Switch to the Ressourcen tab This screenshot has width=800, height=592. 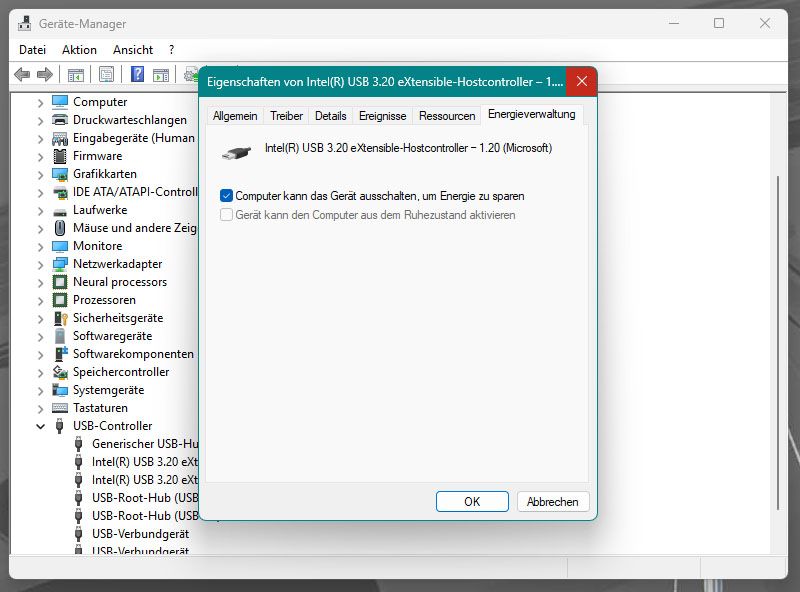[447, 116]
